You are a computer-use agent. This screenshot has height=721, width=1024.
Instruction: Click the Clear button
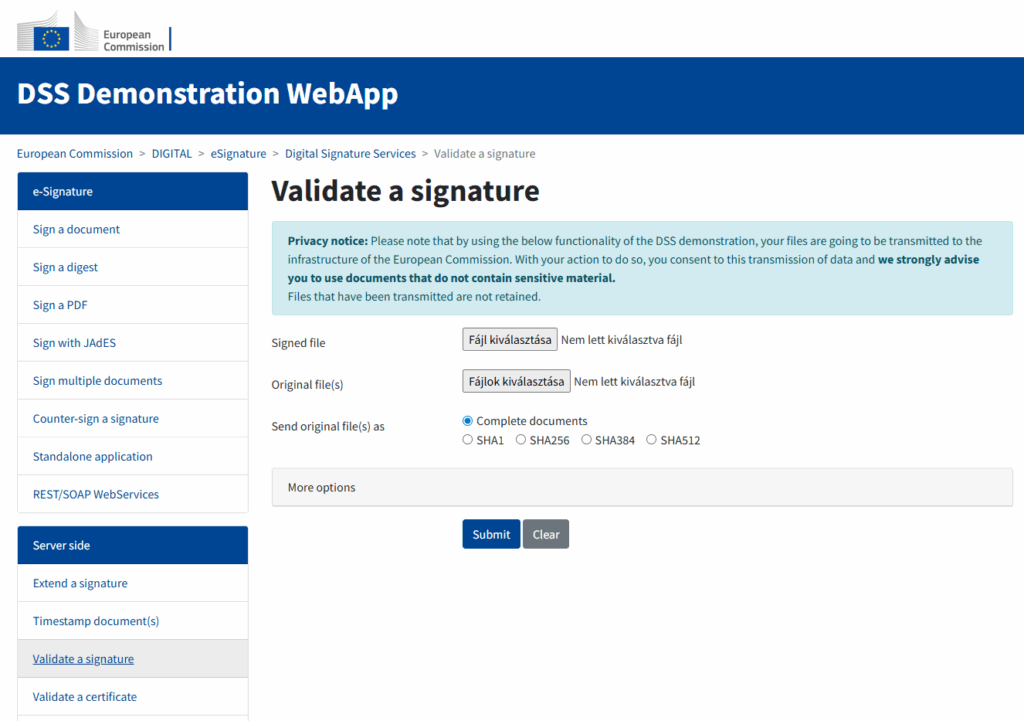[545, 534]
